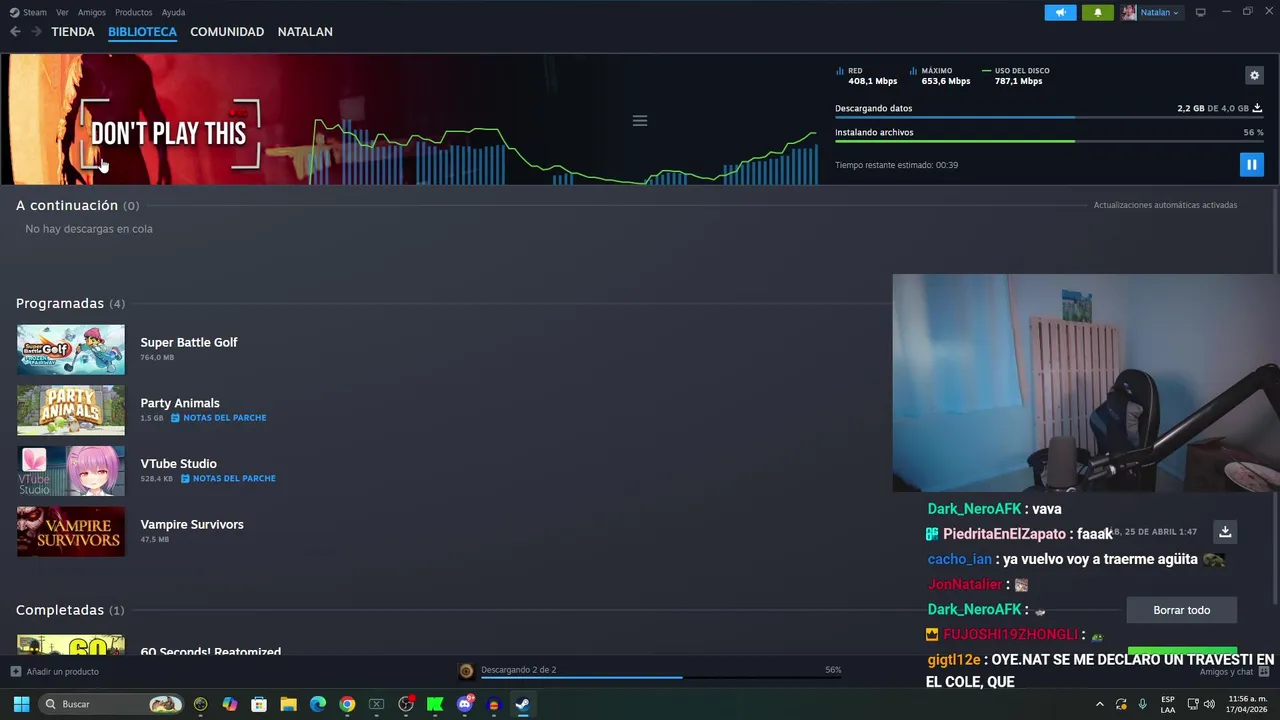Open the Xbox app from the taskbar
Image resolution: width=1280 pixels, height=720 pixels.
(x=376, y=704)
